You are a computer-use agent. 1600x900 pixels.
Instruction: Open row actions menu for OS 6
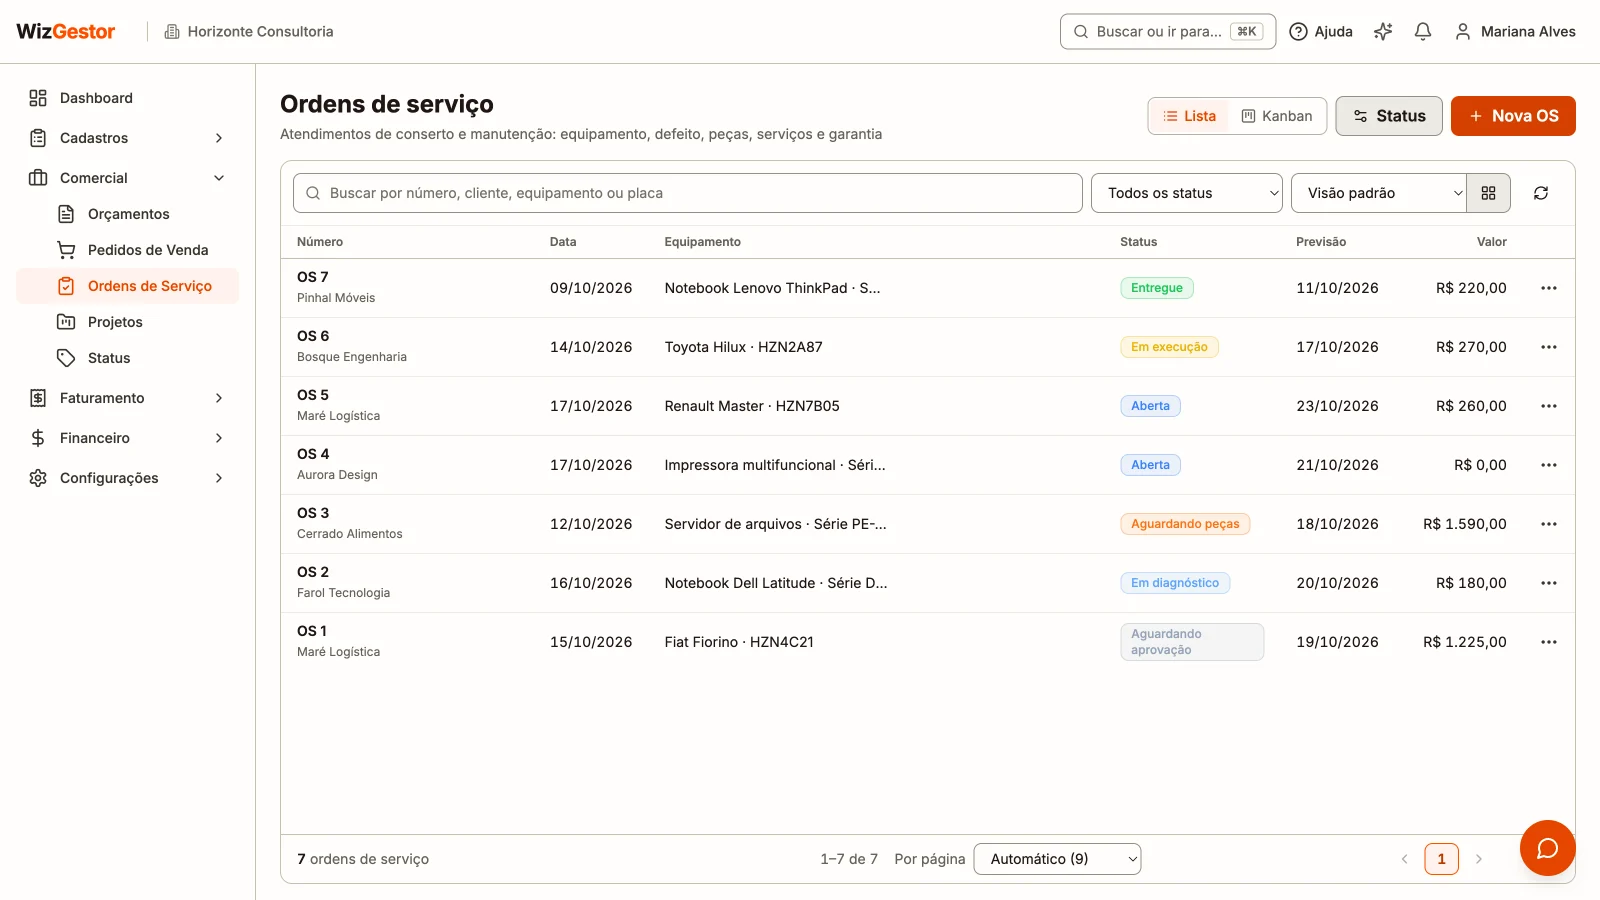(x=1549, y=347)
